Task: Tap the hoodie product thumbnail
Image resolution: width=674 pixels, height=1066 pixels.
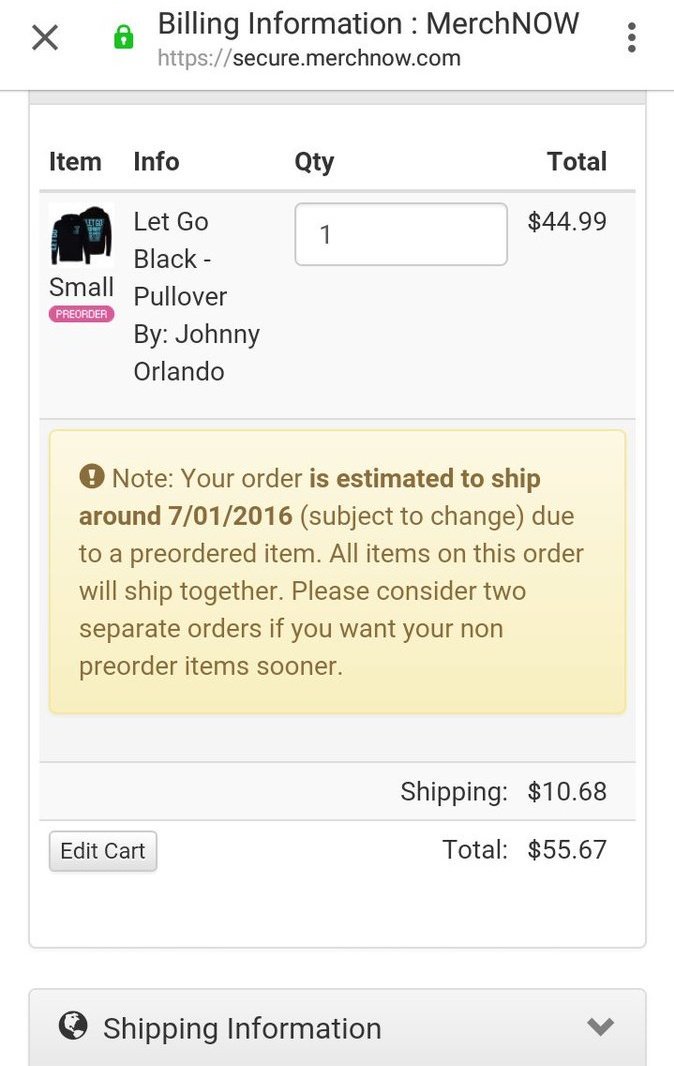Action: click(81, 235)
